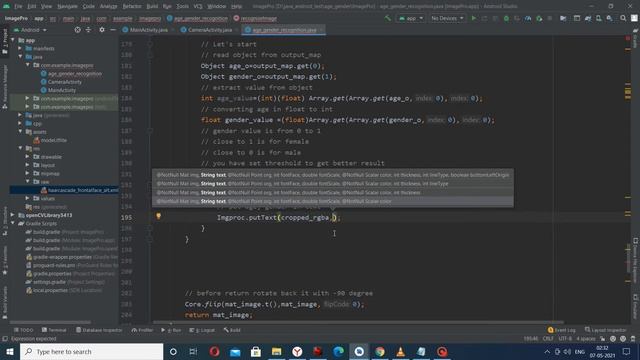
Task: Open the File menu
Action: 18,6
